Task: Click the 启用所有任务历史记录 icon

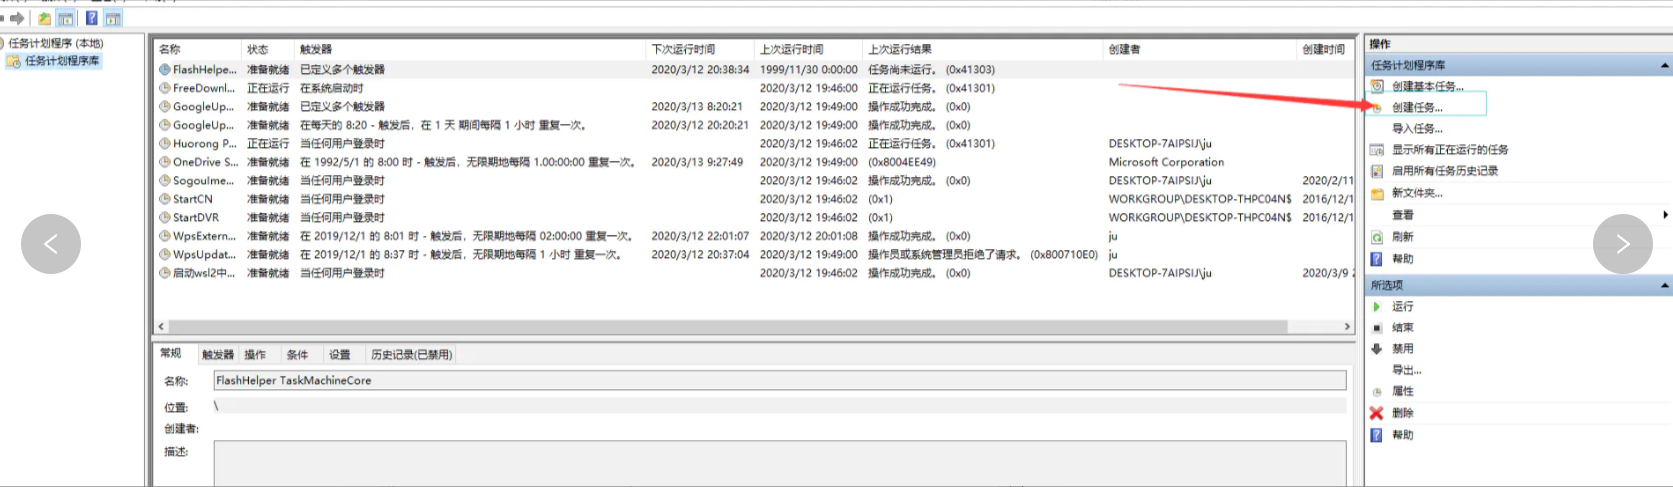Action: click(1377, 171)
